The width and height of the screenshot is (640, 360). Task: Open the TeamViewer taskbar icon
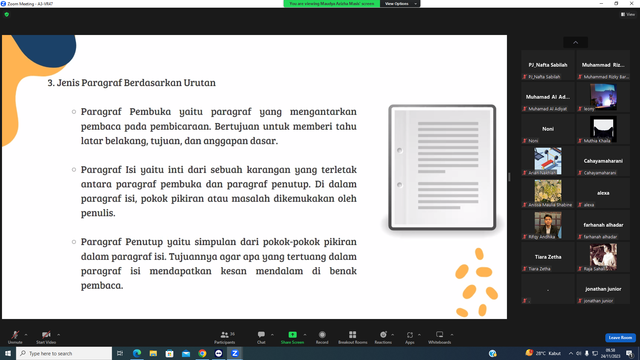[x=218, y=353]
